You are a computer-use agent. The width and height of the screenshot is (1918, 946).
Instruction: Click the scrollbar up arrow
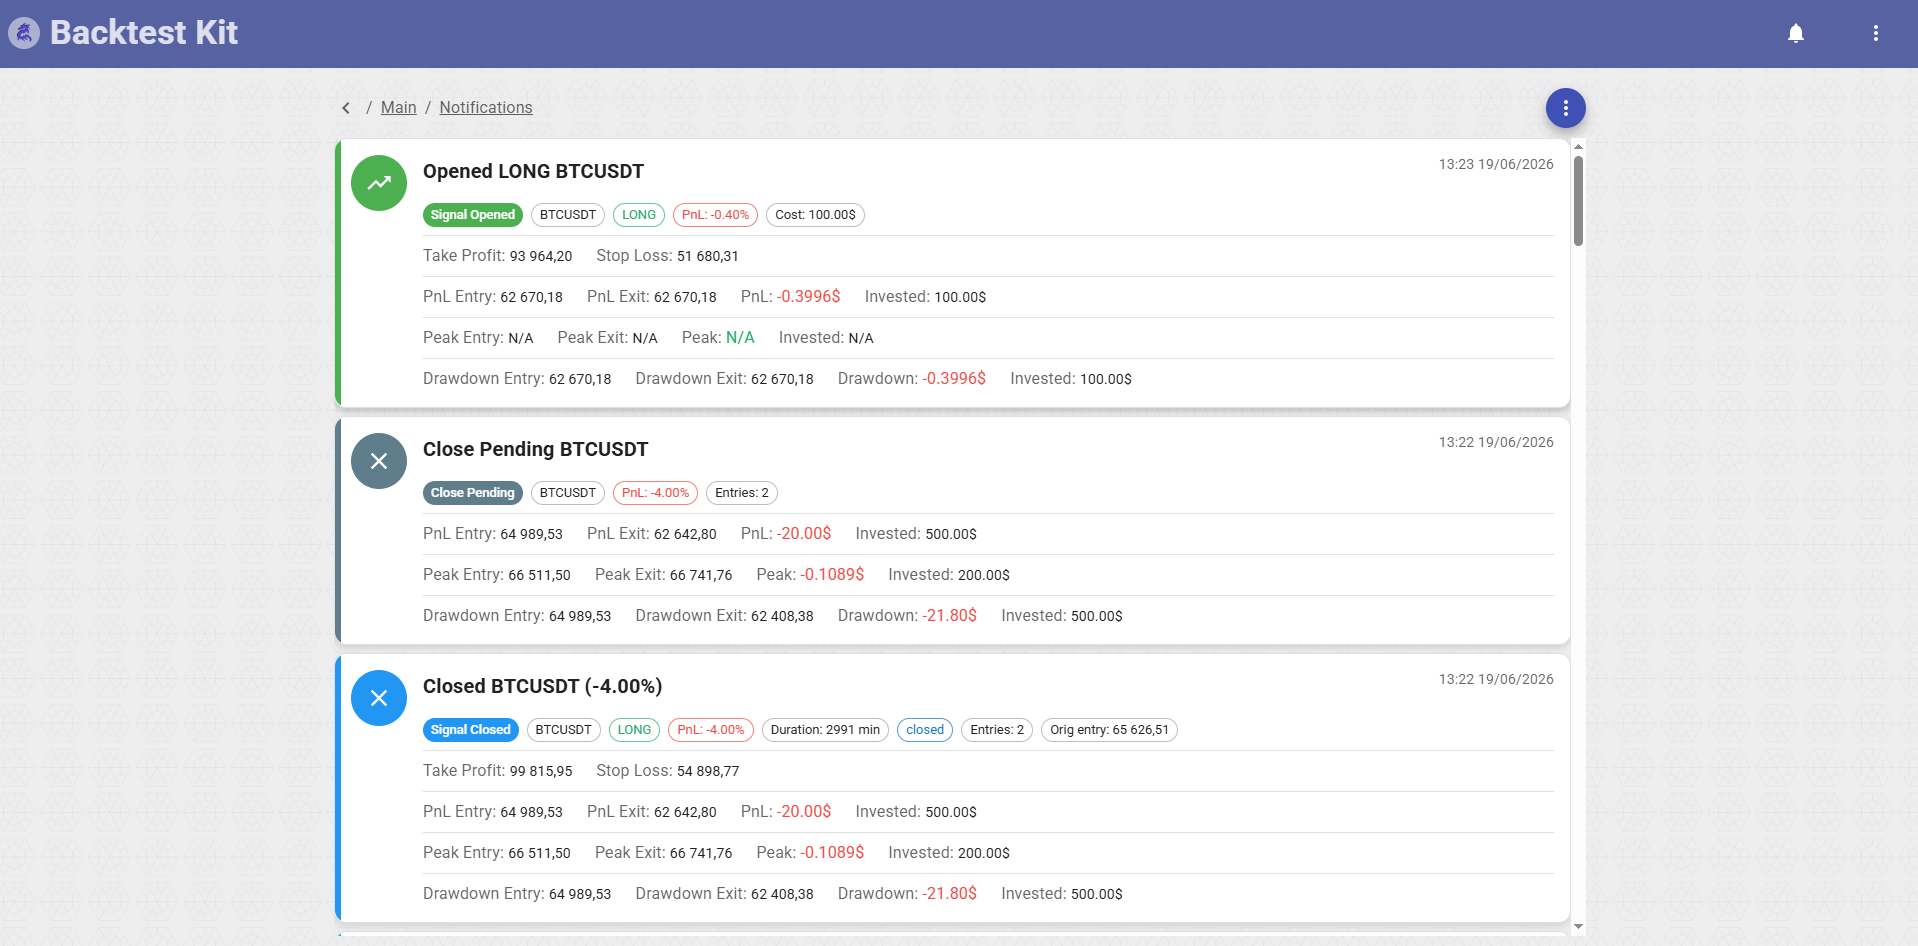[1578, 146]
